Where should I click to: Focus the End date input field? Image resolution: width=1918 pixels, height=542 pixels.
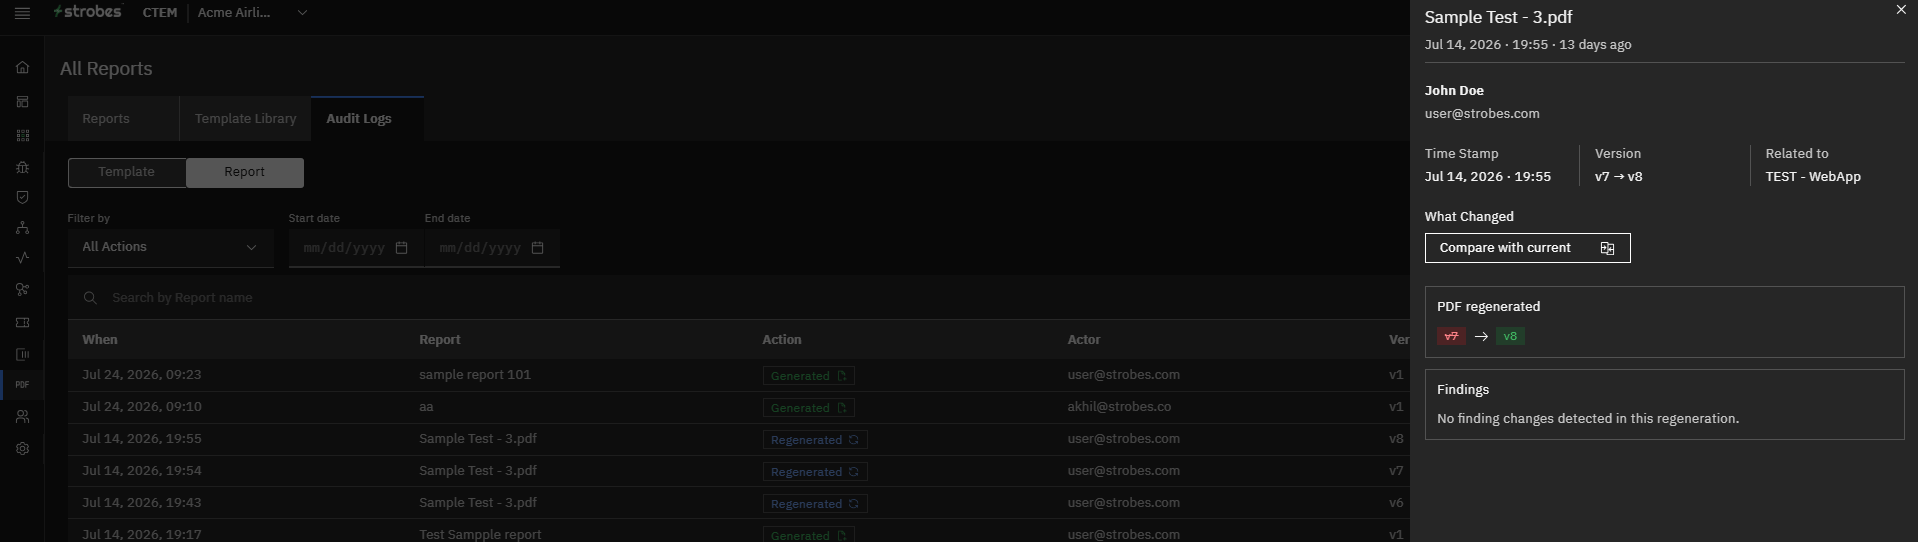(492, 248)
